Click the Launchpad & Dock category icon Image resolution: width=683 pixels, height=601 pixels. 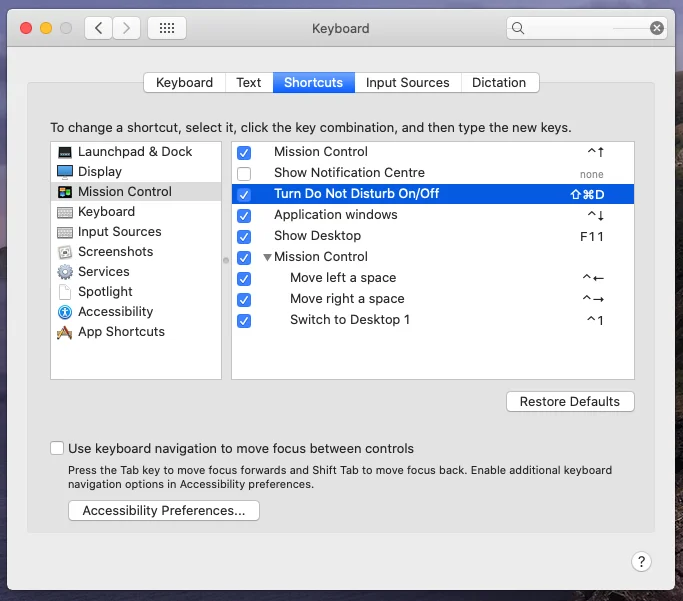[x=65, y=152]
